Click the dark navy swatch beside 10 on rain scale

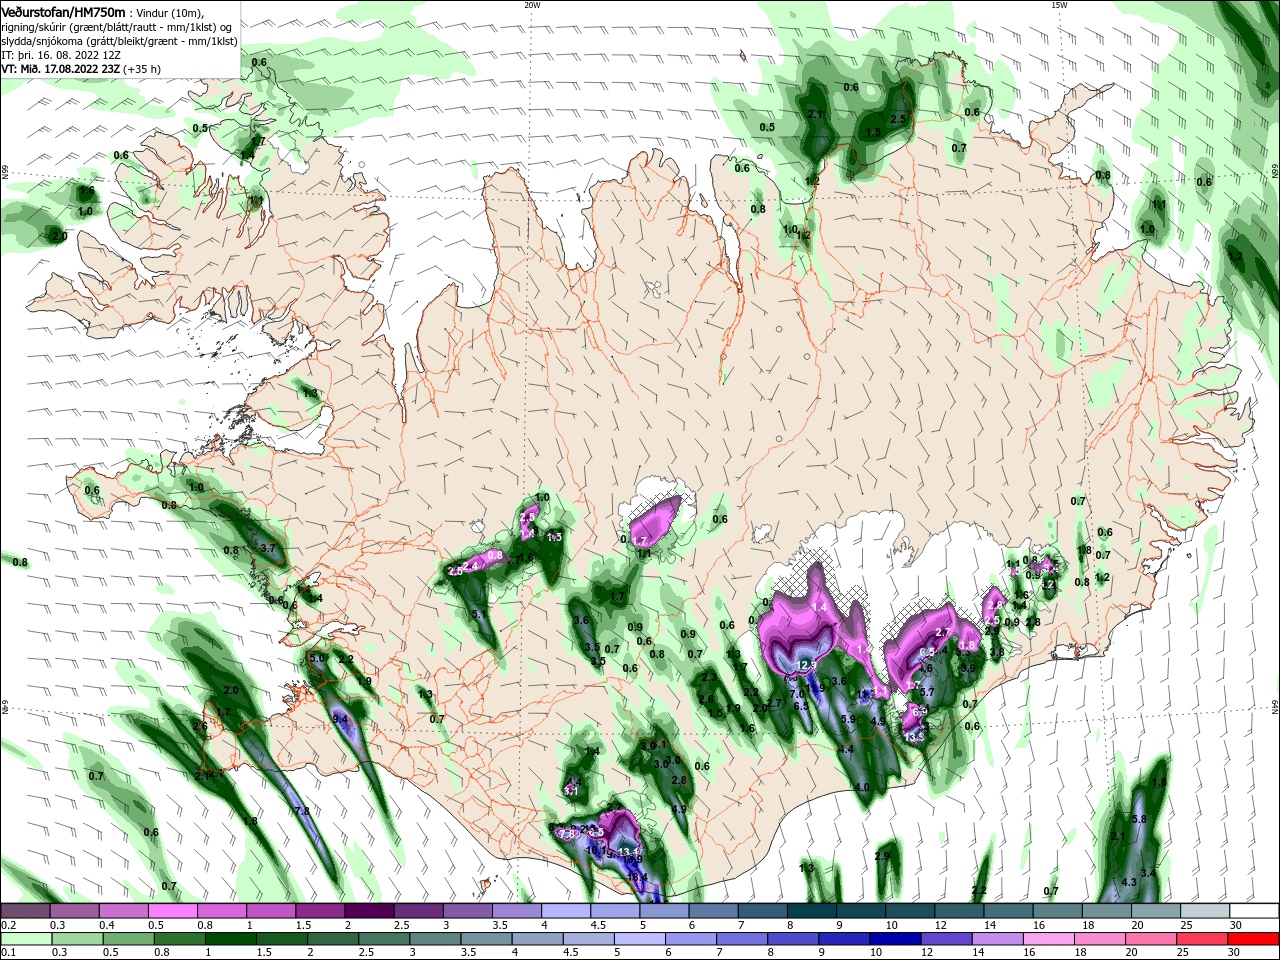click(x=895, y=939)
